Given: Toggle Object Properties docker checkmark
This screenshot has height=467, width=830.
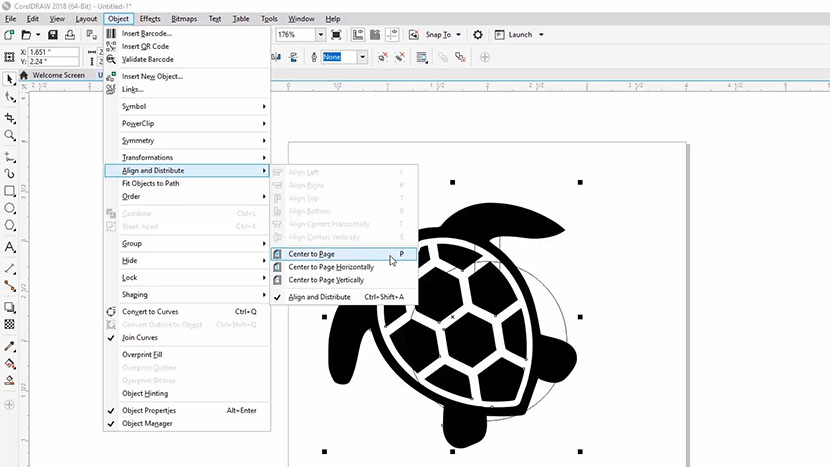Looking at the screenshot, I should (148, 410).
